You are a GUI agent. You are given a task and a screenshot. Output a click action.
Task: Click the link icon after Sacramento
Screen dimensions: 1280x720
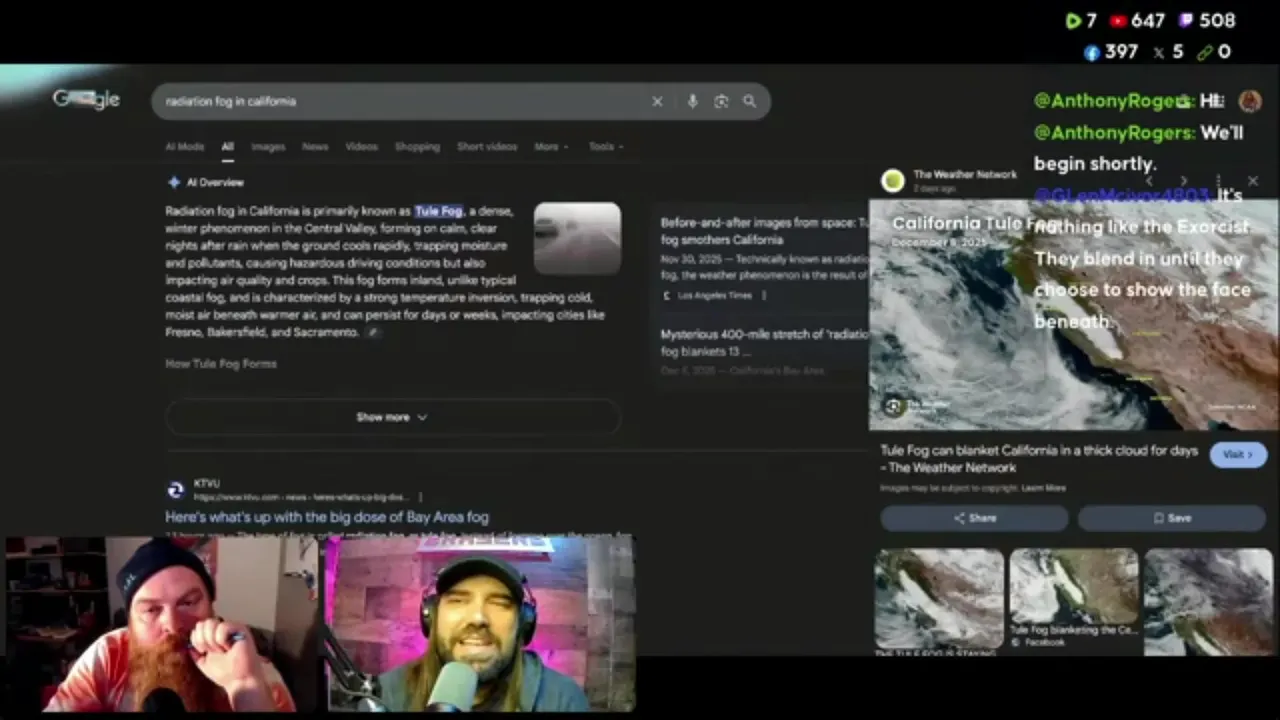pyautogui.click(x=374, y=332)
